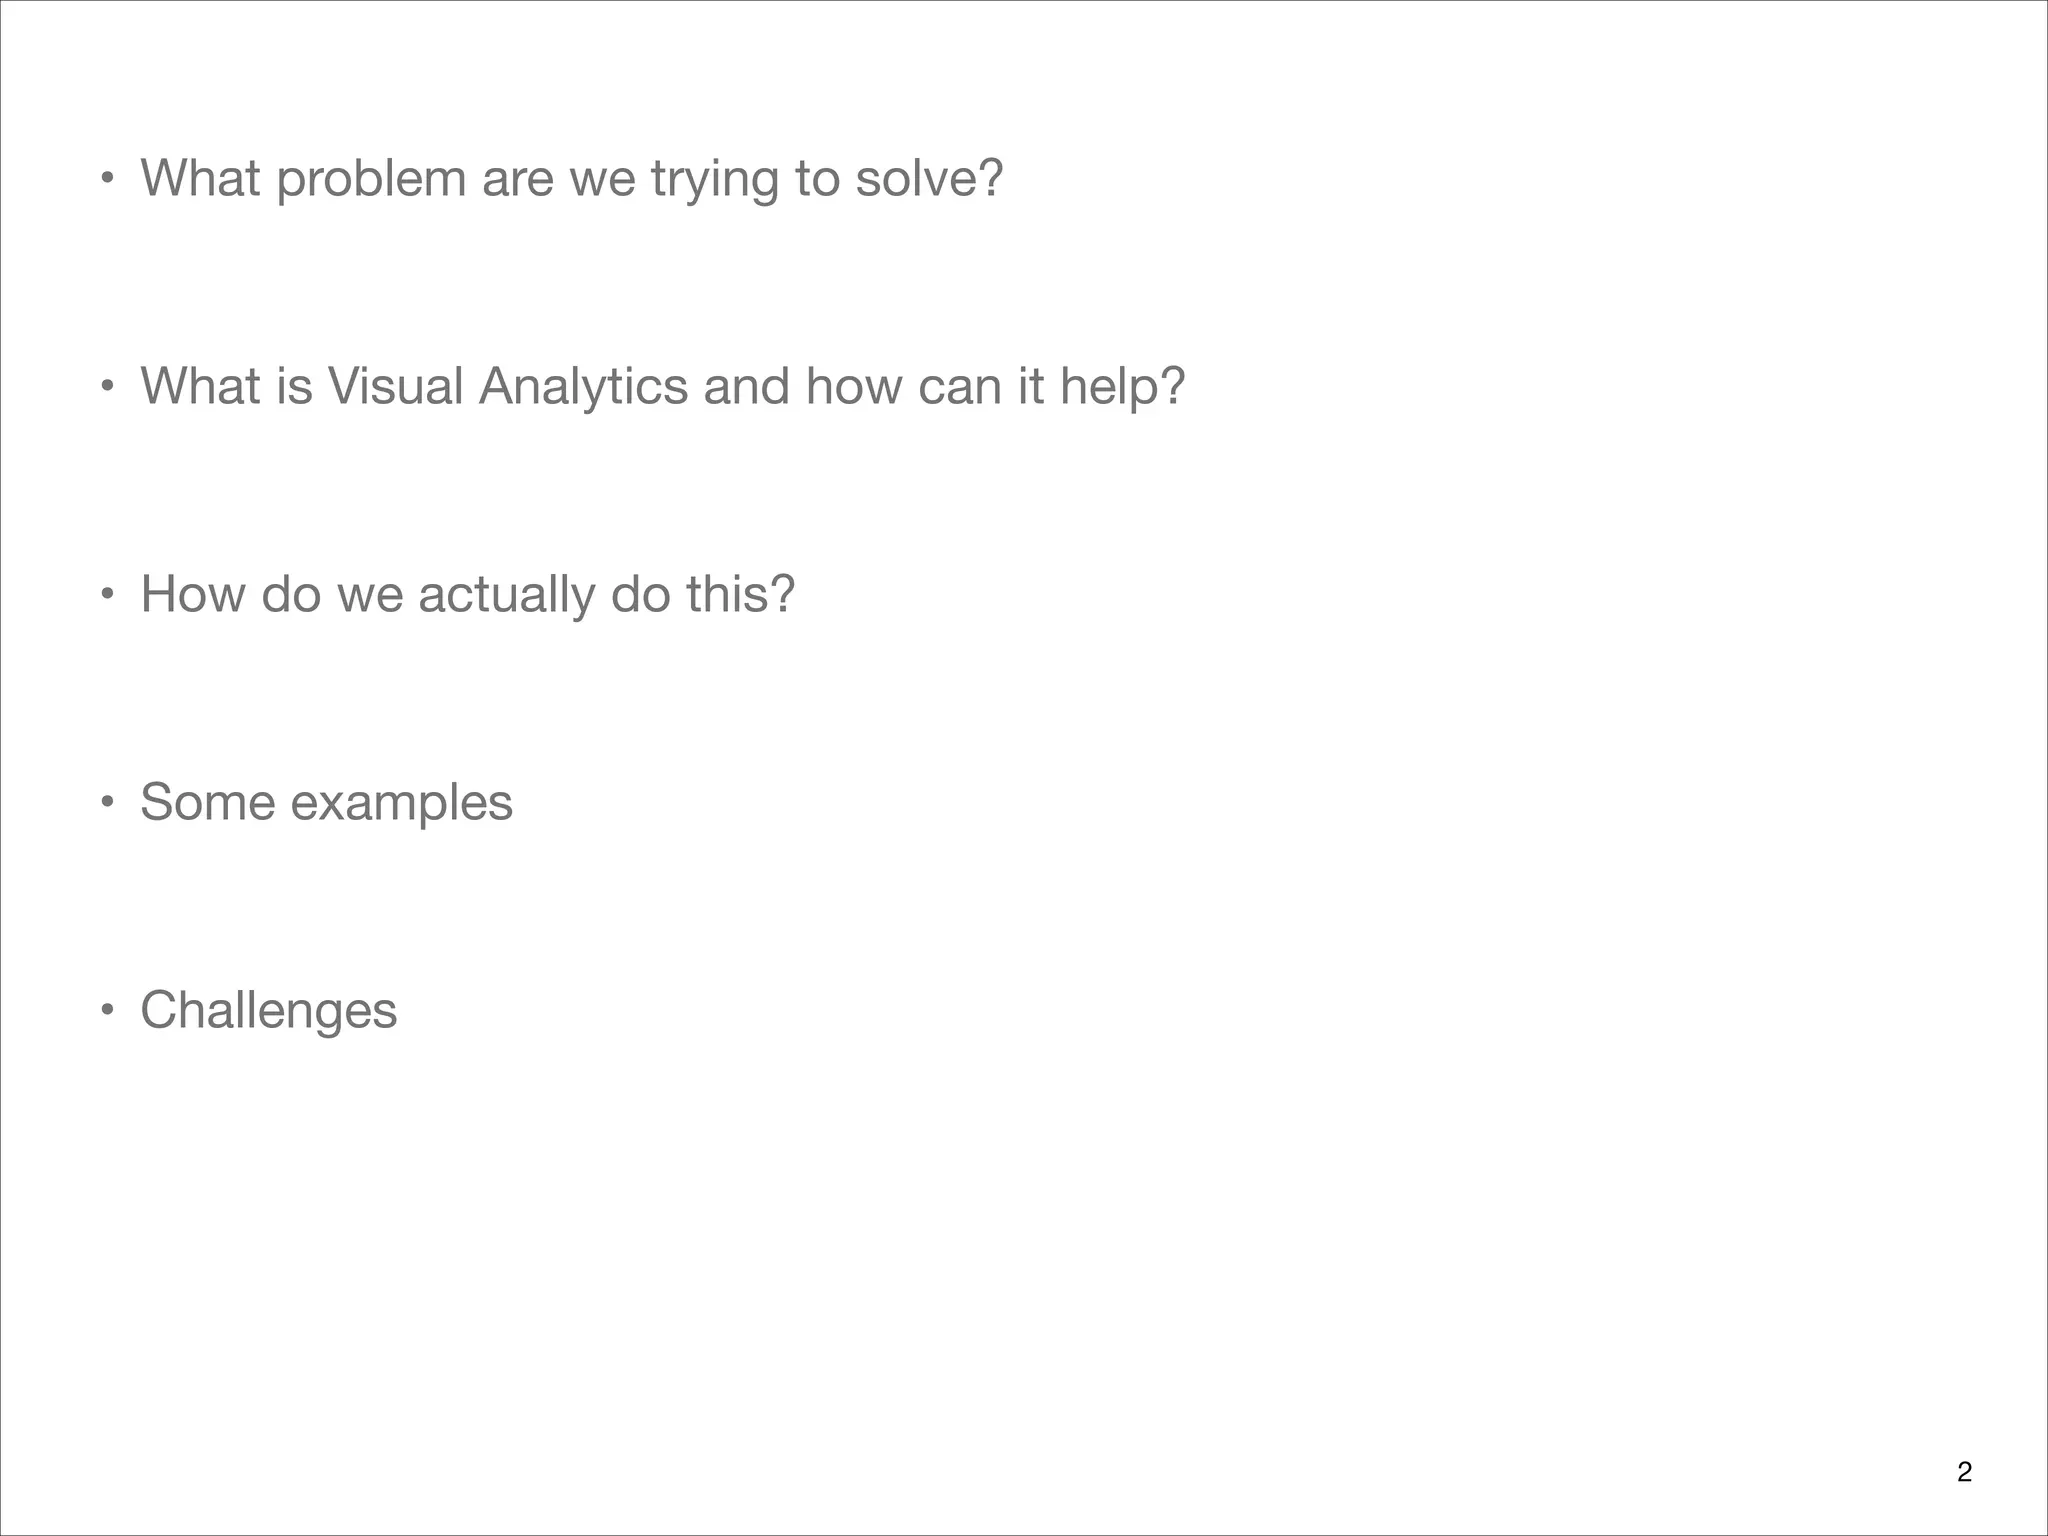Click the word 'this?' in the third bullet
Screen dimensions: 2048x1536
pos(740,595)
